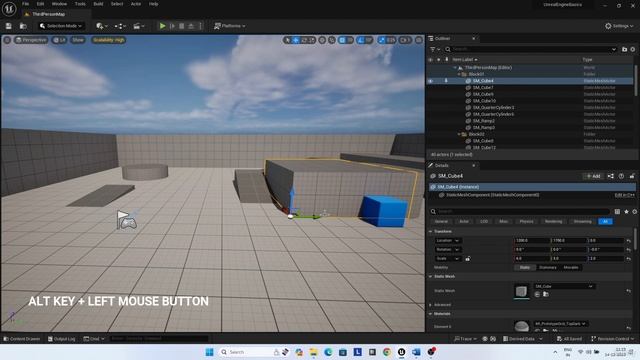Select SM_Cube7 in the Outliner
The width and height of the screenshot is (640, 360).
coord(483,88)
